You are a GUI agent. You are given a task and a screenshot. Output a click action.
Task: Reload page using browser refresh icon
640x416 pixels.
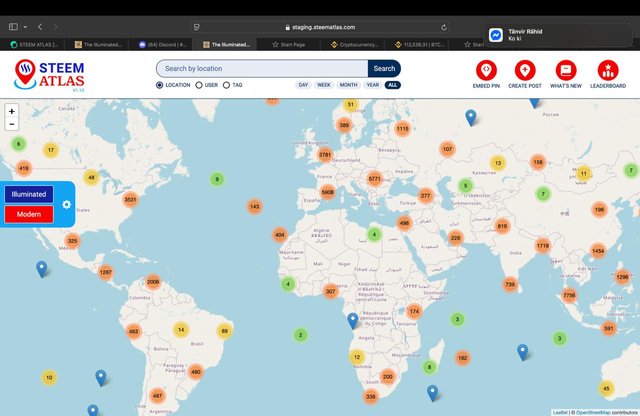click(444, 27)
